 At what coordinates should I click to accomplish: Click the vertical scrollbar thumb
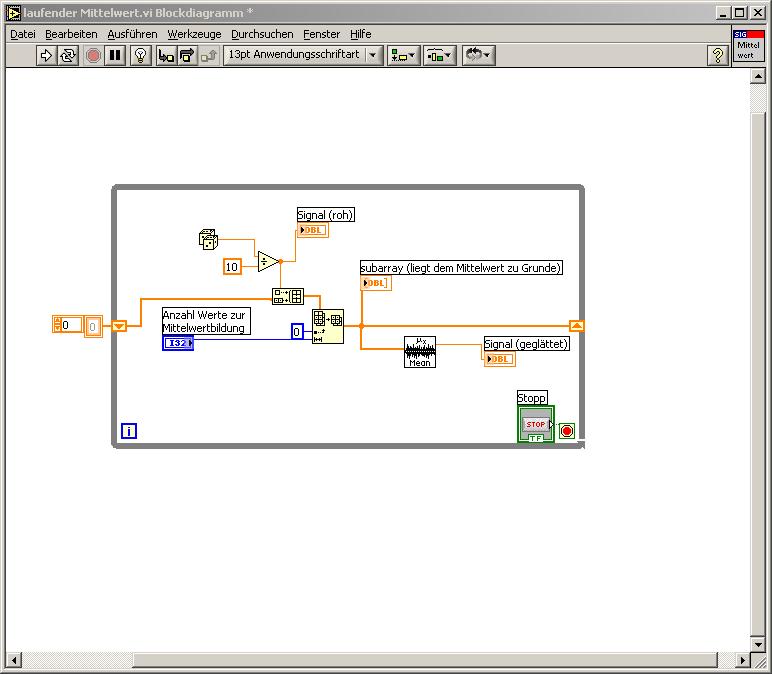pos(758,374)
